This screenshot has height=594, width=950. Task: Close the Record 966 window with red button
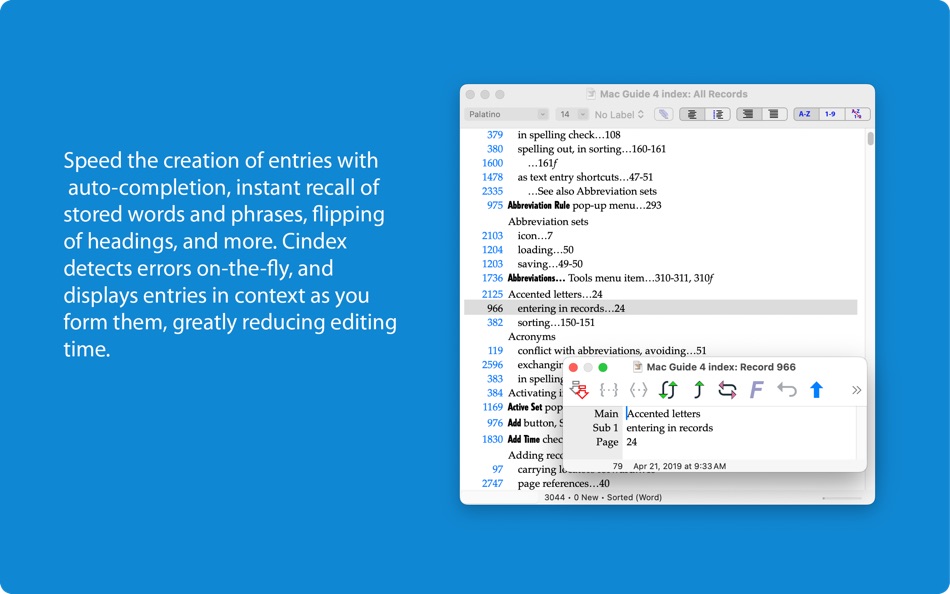click(573, 367)
